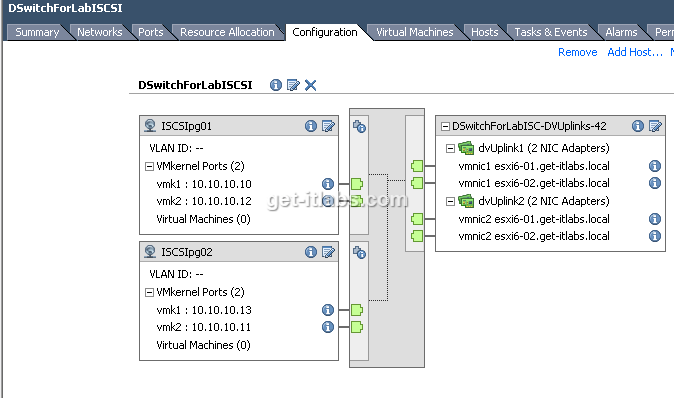Show ISCSIpg01 port group info

311,126
